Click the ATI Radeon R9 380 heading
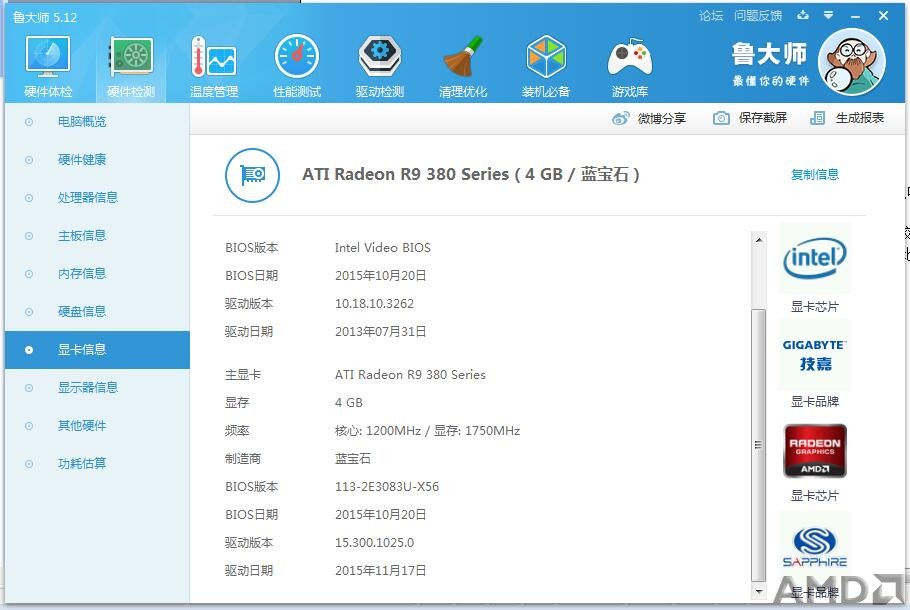Viewport: 910px width, 610px height. click(471, 175)
